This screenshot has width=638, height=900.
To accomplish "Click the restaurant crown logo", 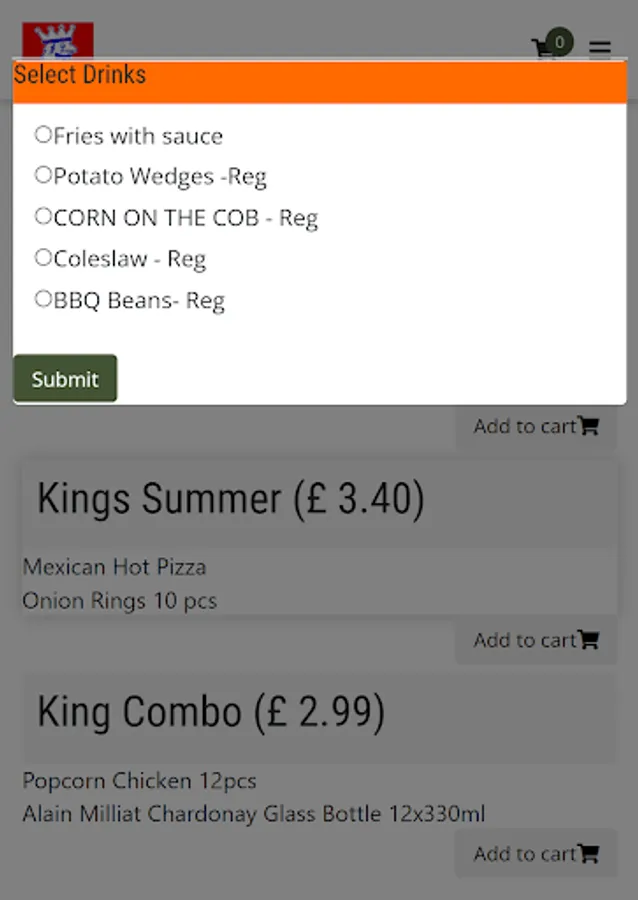I will tap(57, 40).
